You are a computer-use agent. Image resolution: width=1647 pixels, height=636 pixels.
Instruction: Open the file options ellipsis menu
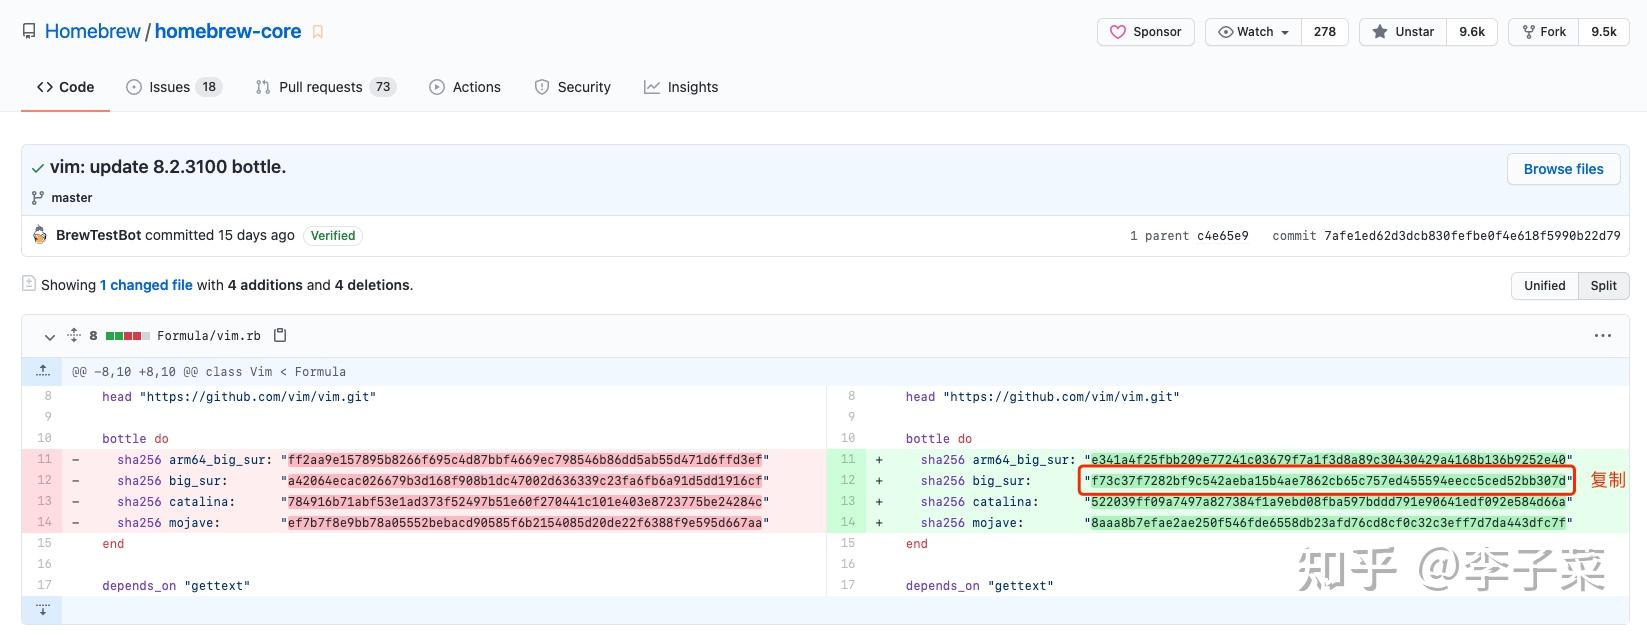(1602, 336)
